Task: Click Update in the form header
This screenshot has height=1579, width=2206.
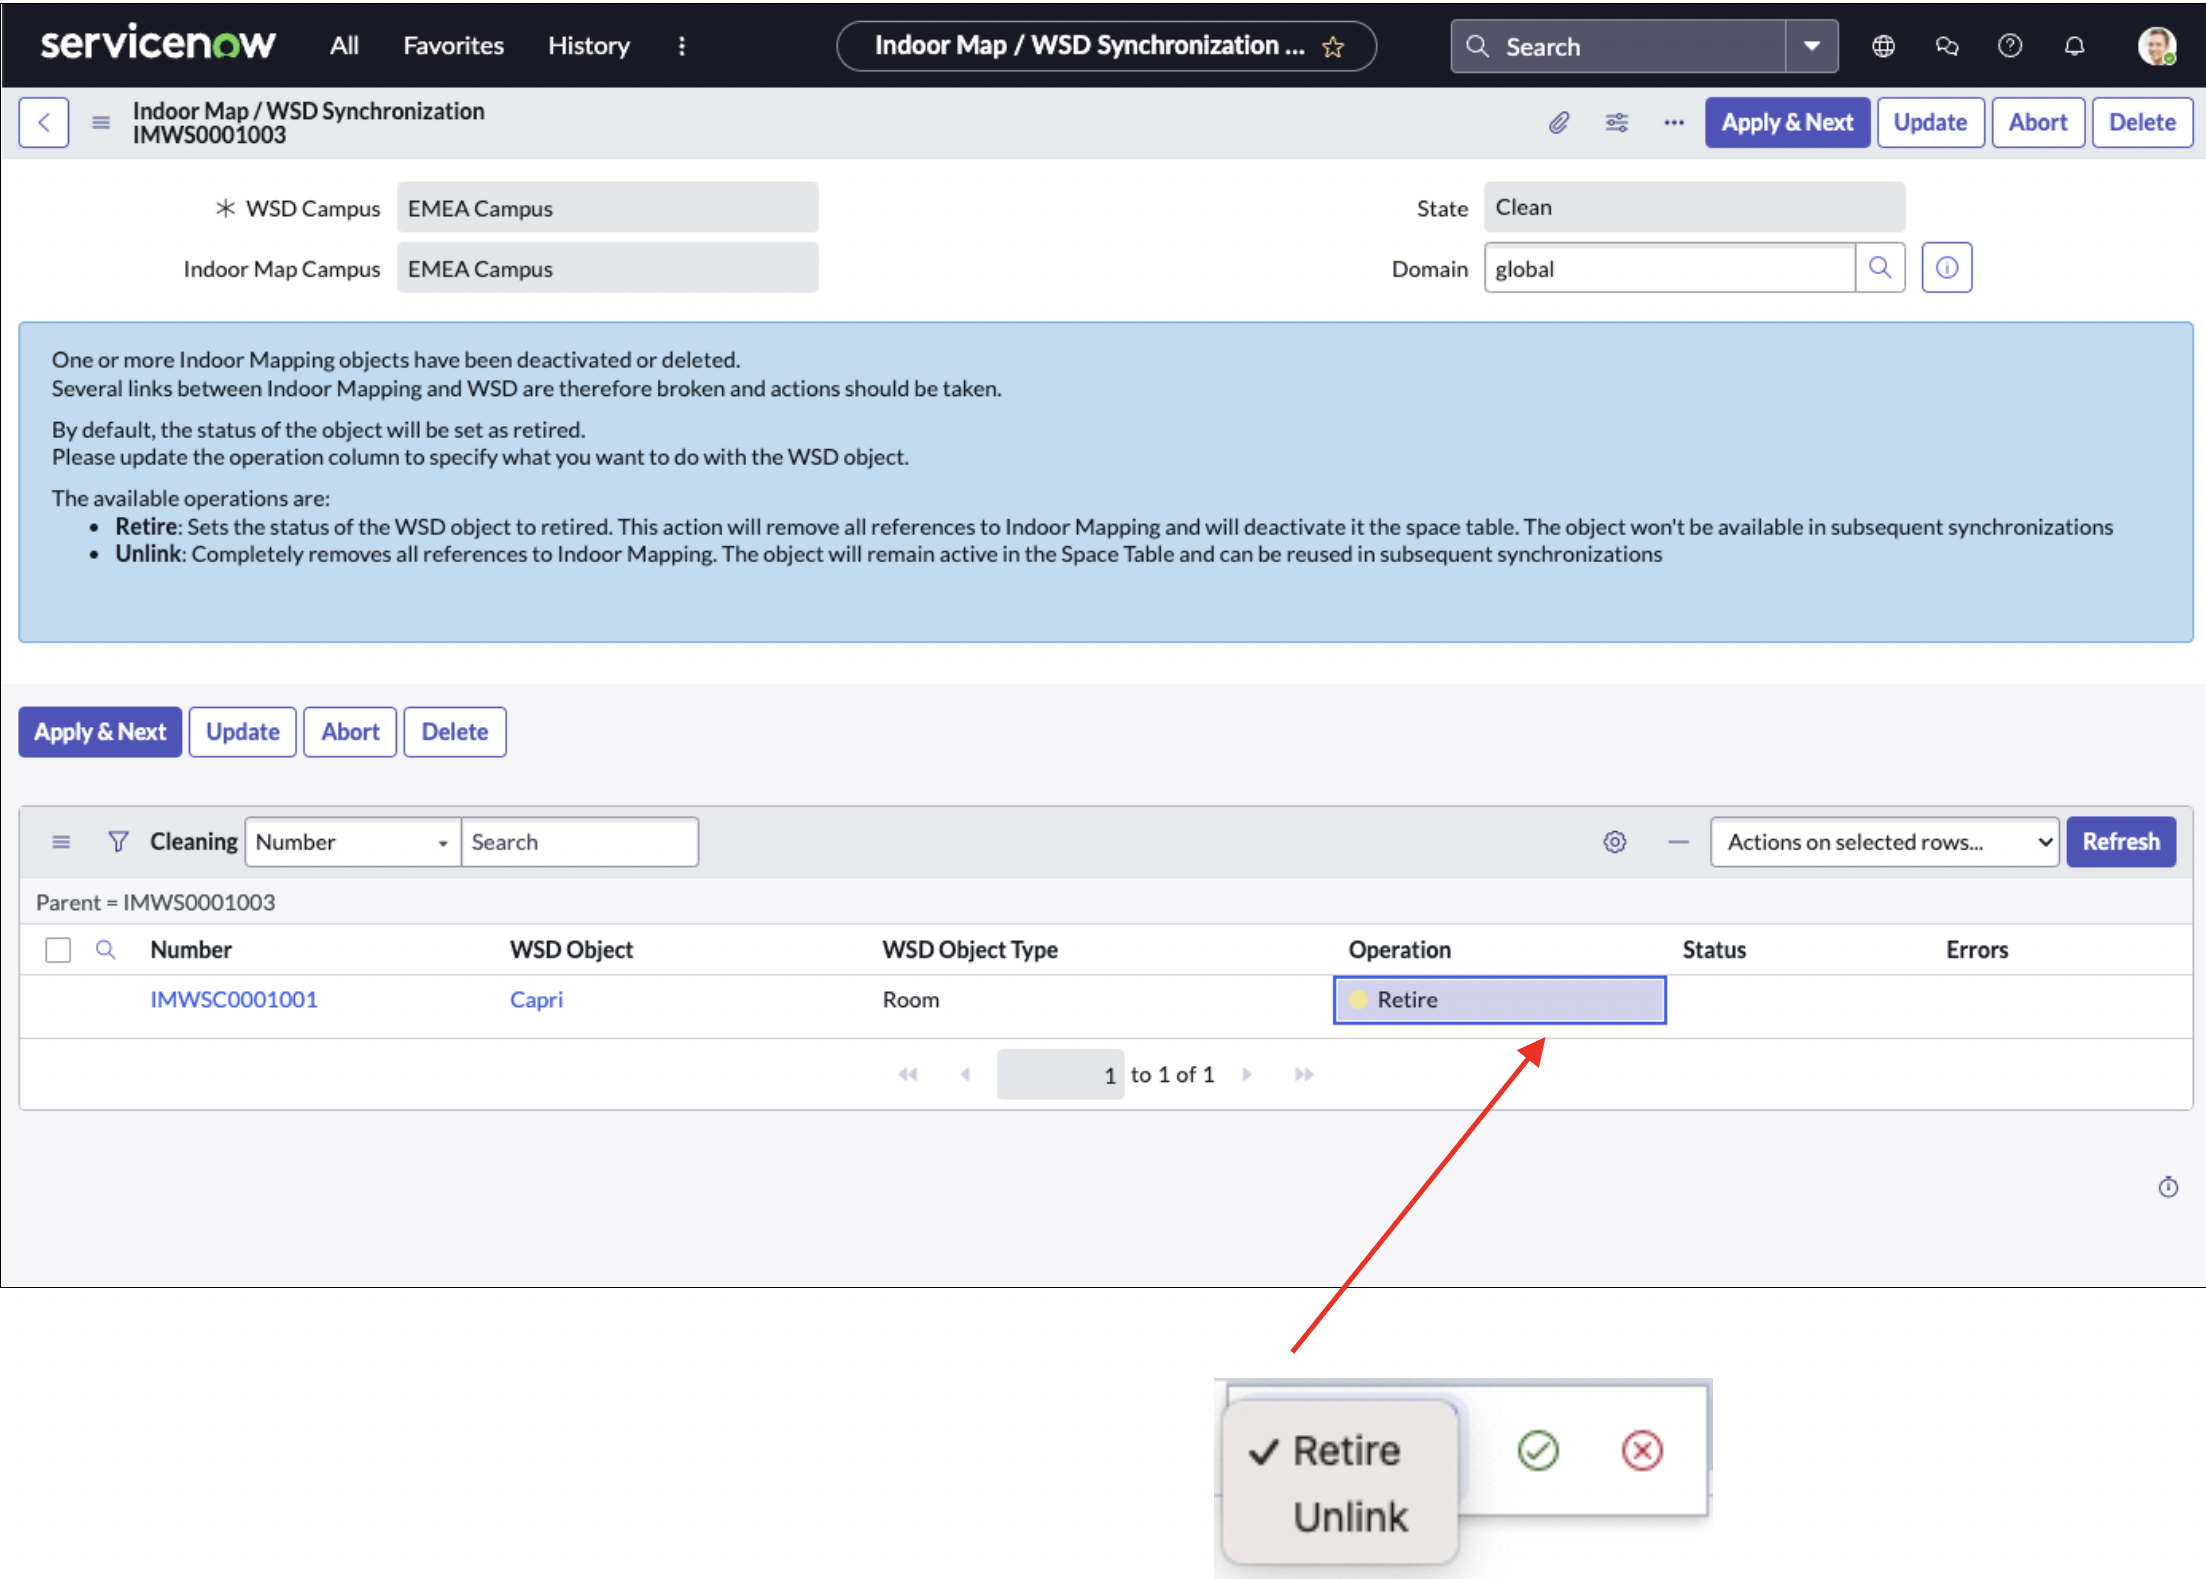Action: click(x=1930, y=122)
